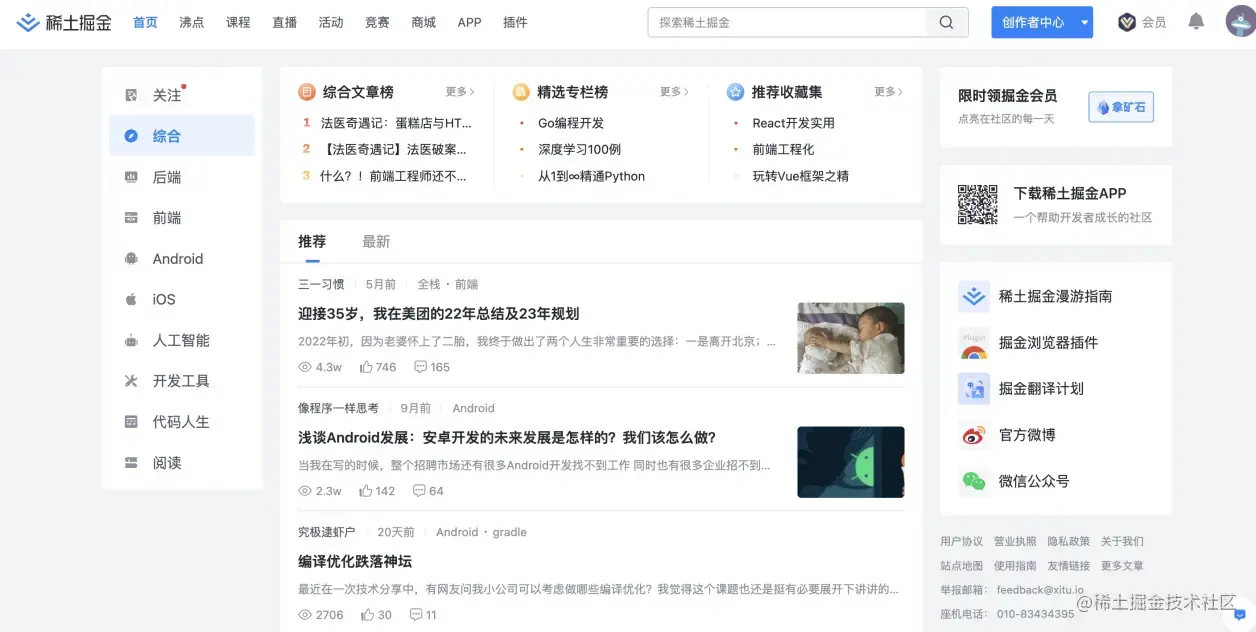Like the 浅谈Android发展 article (142)

click(x=378, y=491)
